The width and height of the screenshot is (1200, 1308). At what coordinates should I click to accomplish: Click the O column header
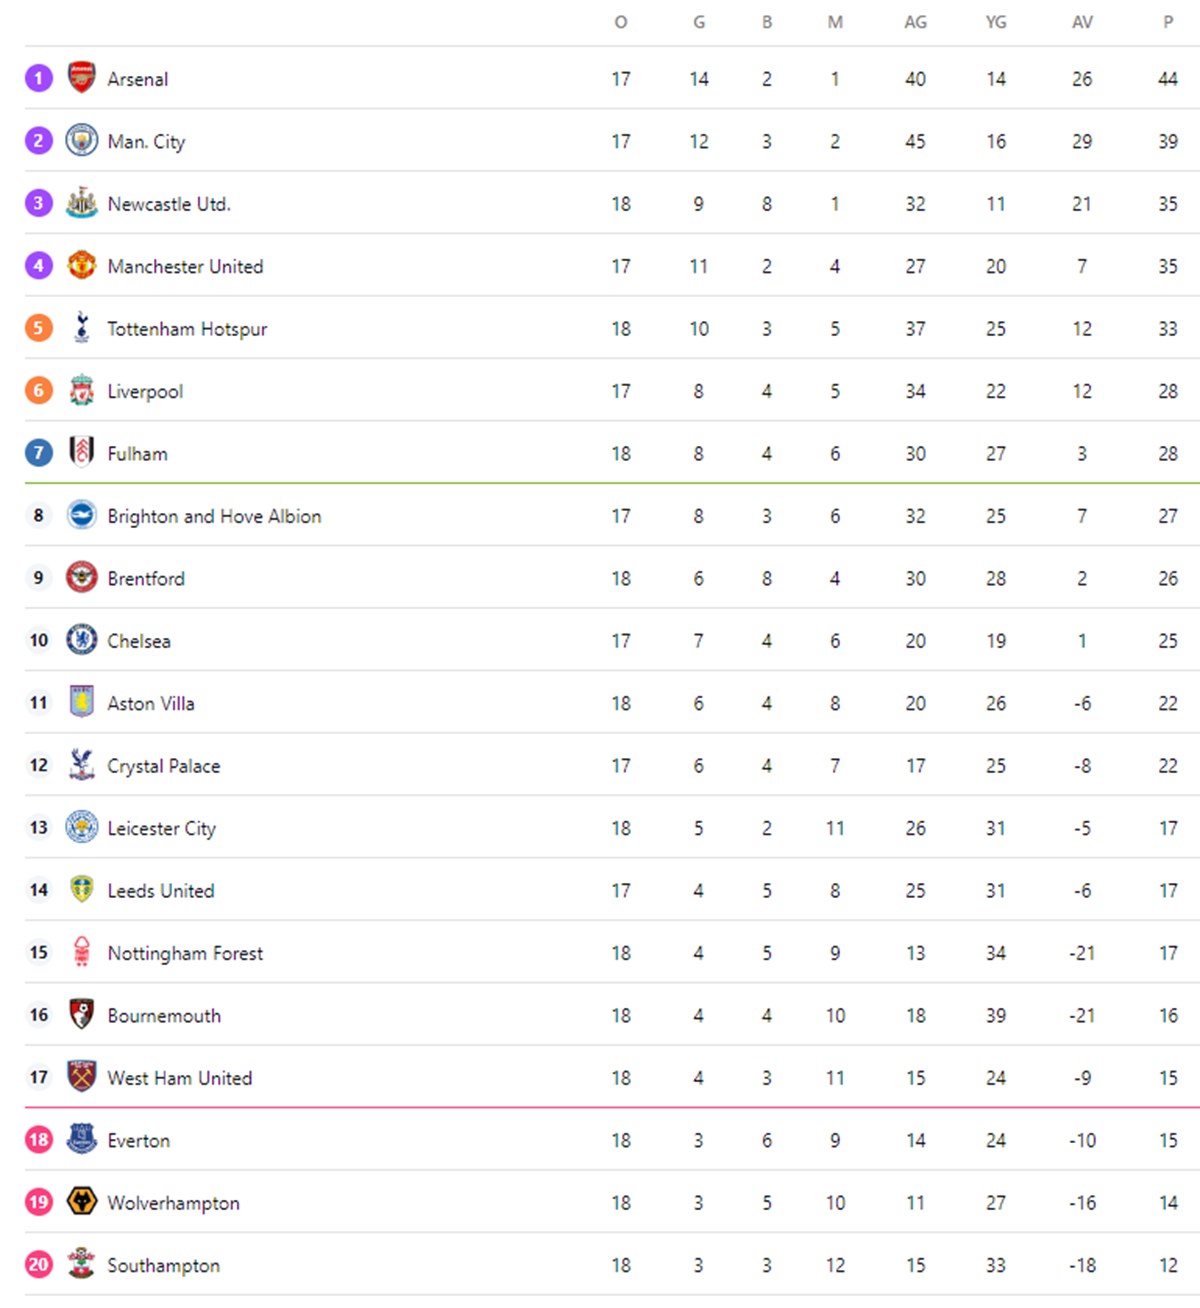pyautogui.click(x=621, y=22)
